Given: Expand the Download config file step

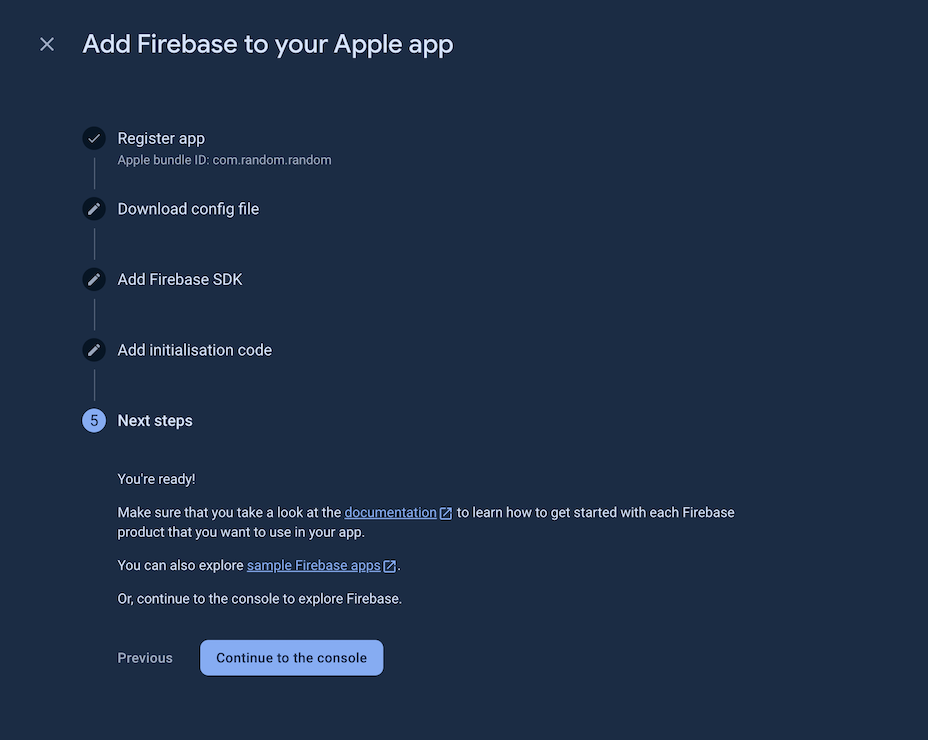Looking at the screenshot, I should 188,209.
